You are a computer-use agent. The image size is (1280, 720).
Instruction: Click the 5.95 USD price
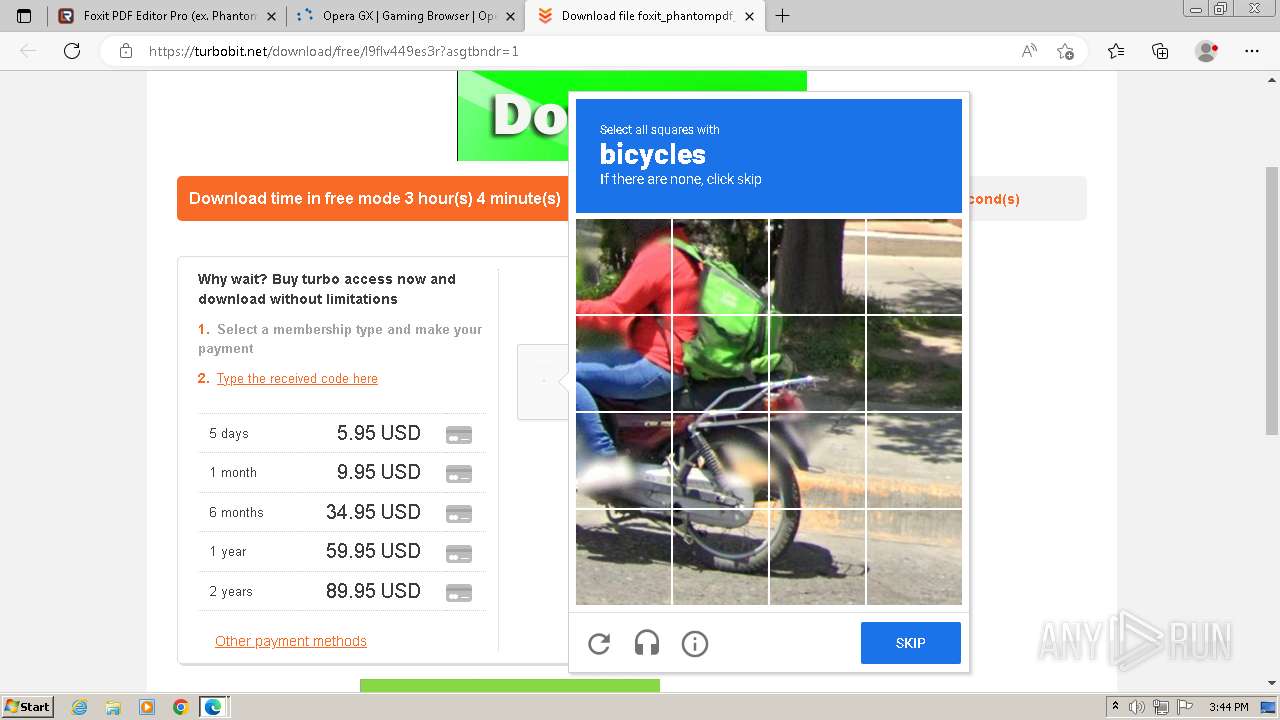click(x=379, y=433)
